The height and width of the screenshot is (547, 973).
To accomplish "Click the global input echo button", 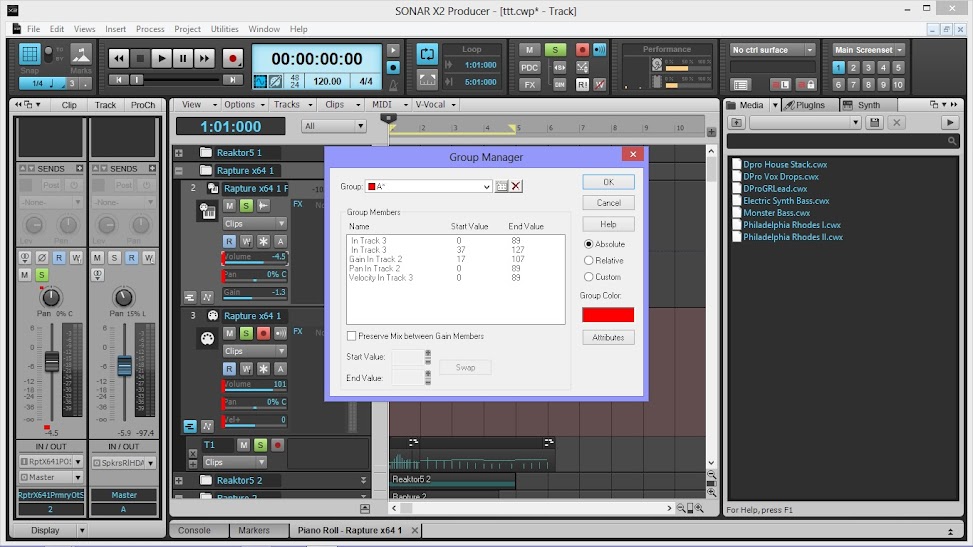I will click(x=599, y=50).
